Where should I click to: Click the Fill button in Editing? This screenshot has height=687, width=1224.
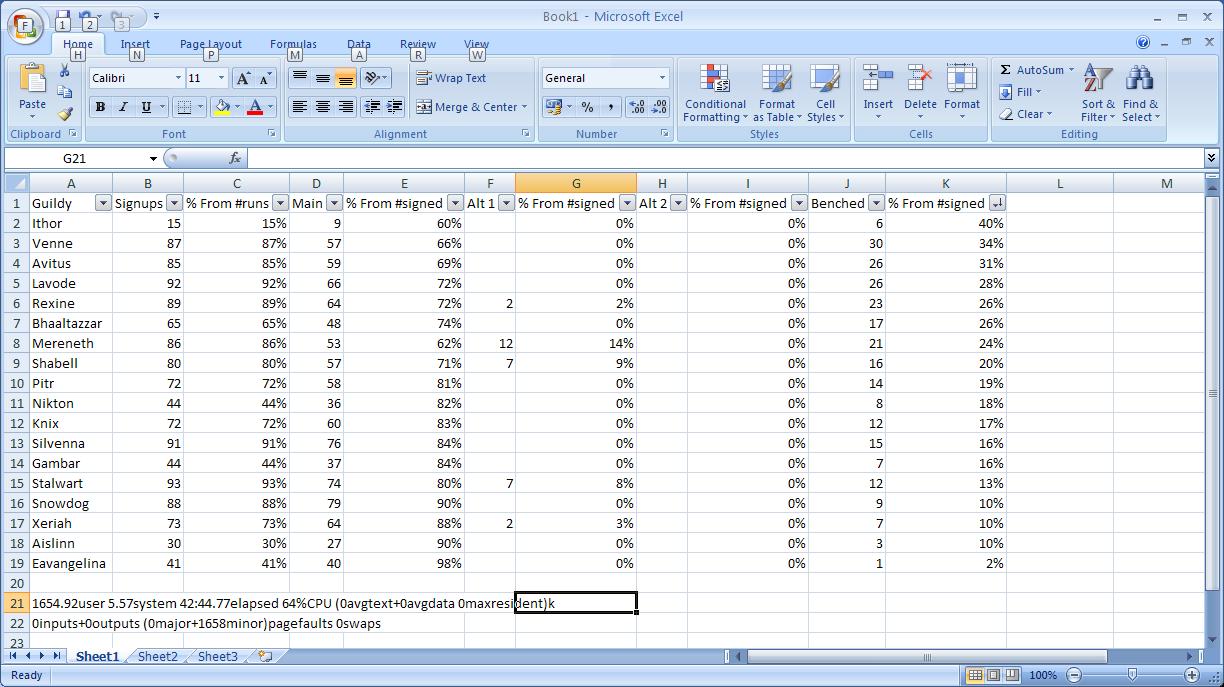(x=1019, y=92)
